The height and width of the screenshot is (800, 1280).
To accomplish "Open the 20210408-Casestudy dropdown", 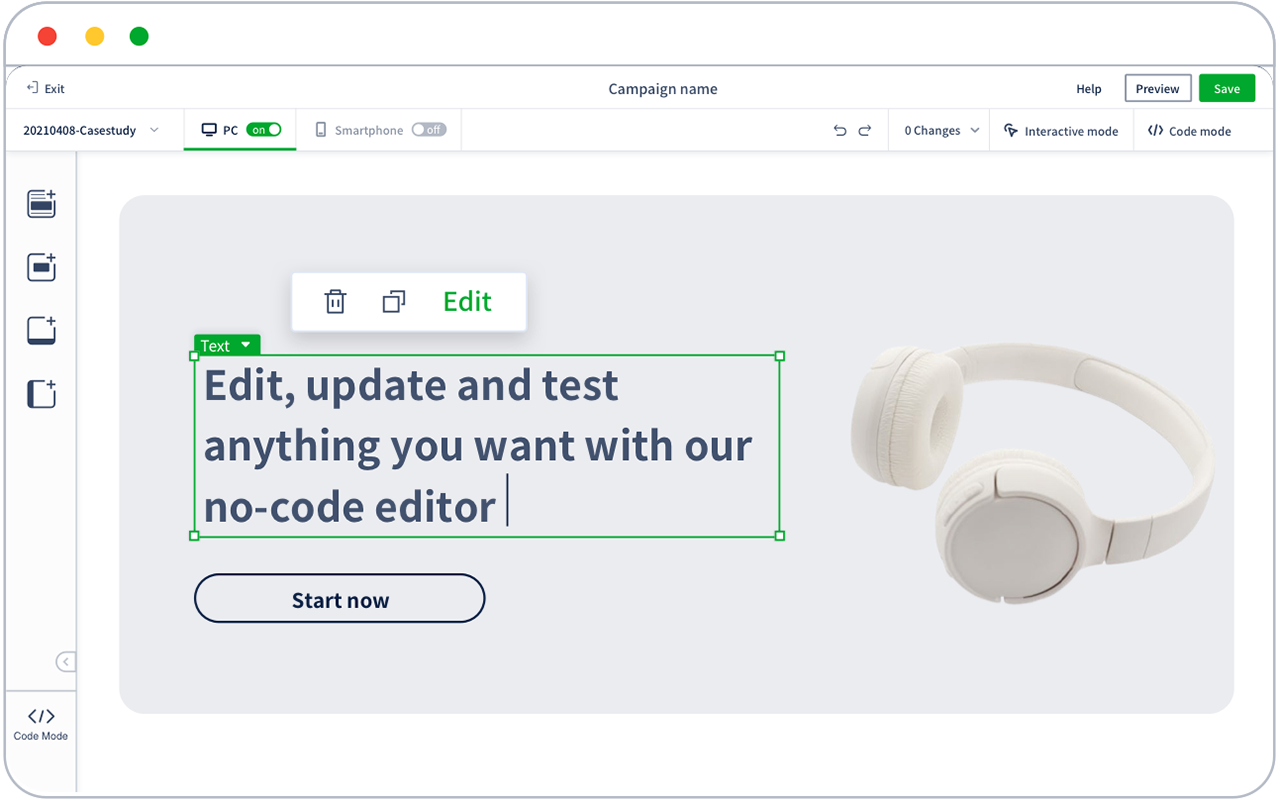I will click(91, 130).
